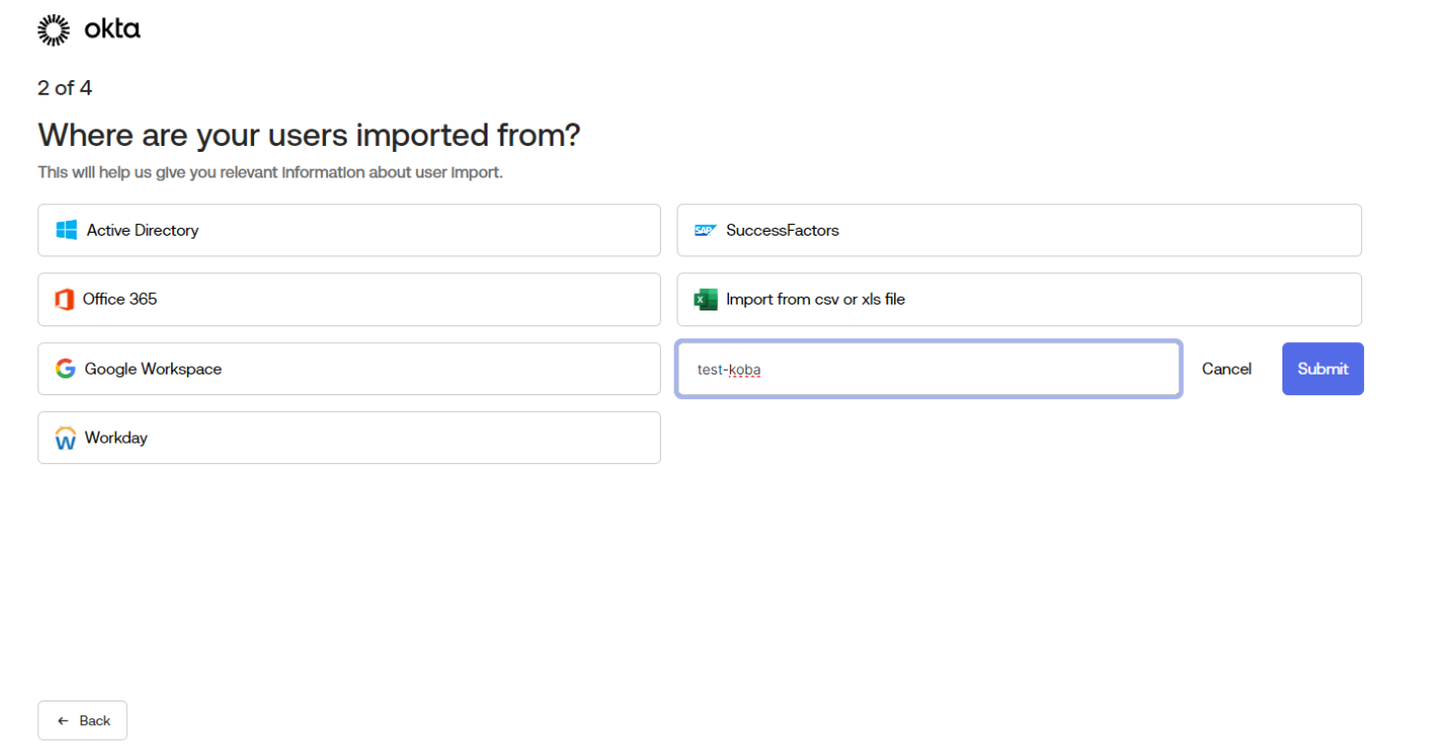The width and height of the screenshot is (1440, 753).
Task: Click the Okta sunburst logo icon
Action: tap(54, 30)
